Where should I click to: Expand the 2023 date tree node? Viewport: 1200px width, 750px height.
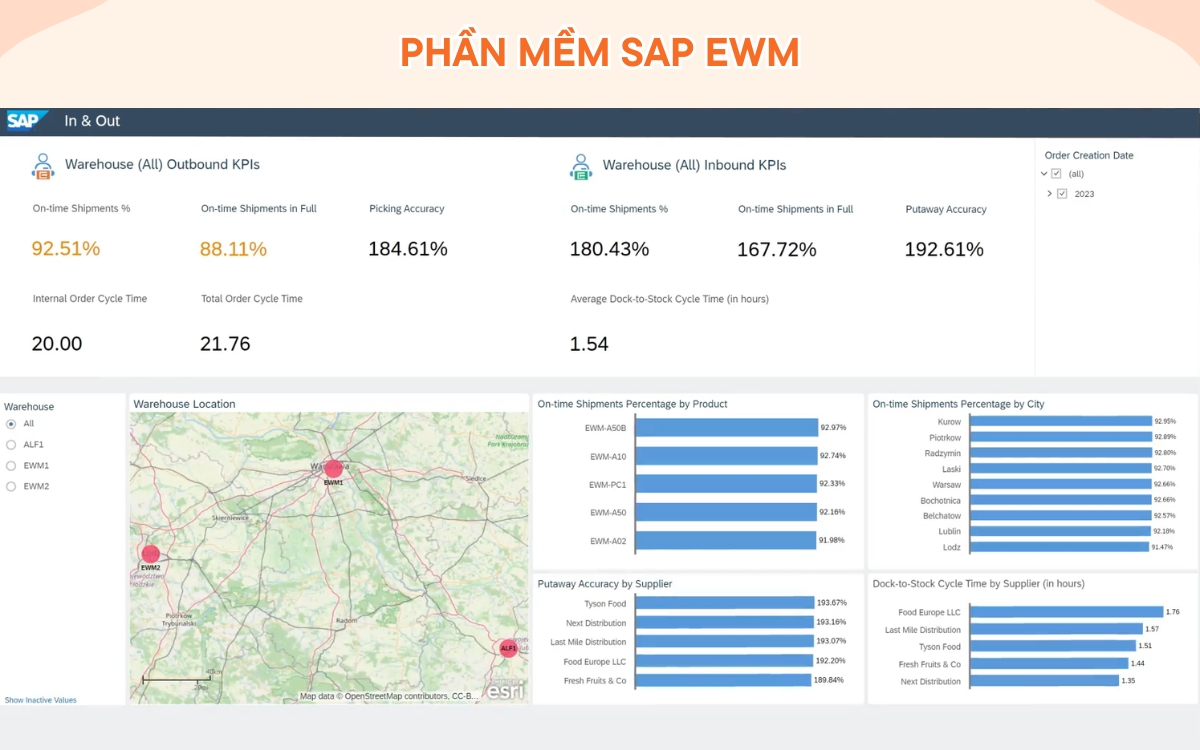coord(1050,194)
